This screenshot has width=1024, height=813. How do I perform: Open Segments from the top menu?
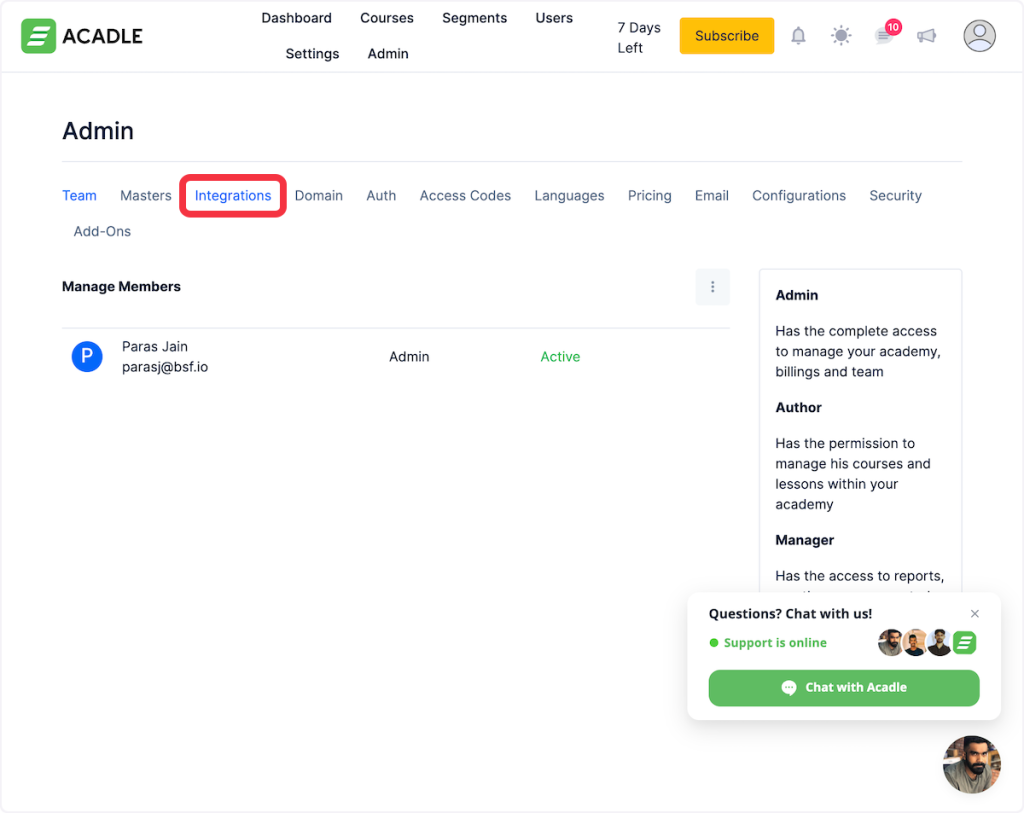click(474, 18)
